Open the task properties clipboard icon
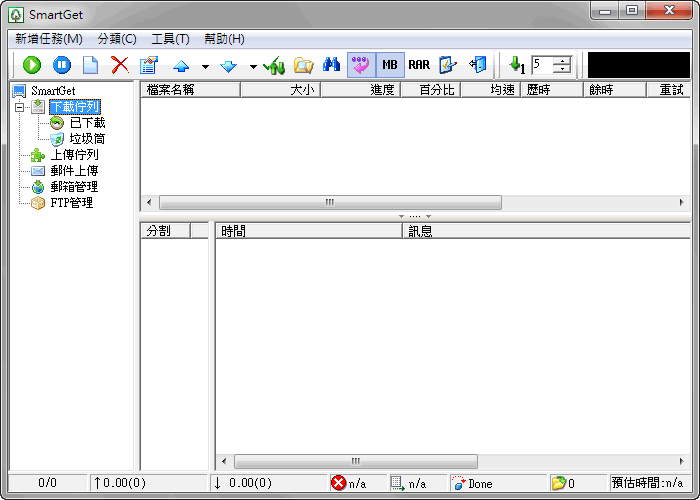Screen dimensions: 700x500 150,65
